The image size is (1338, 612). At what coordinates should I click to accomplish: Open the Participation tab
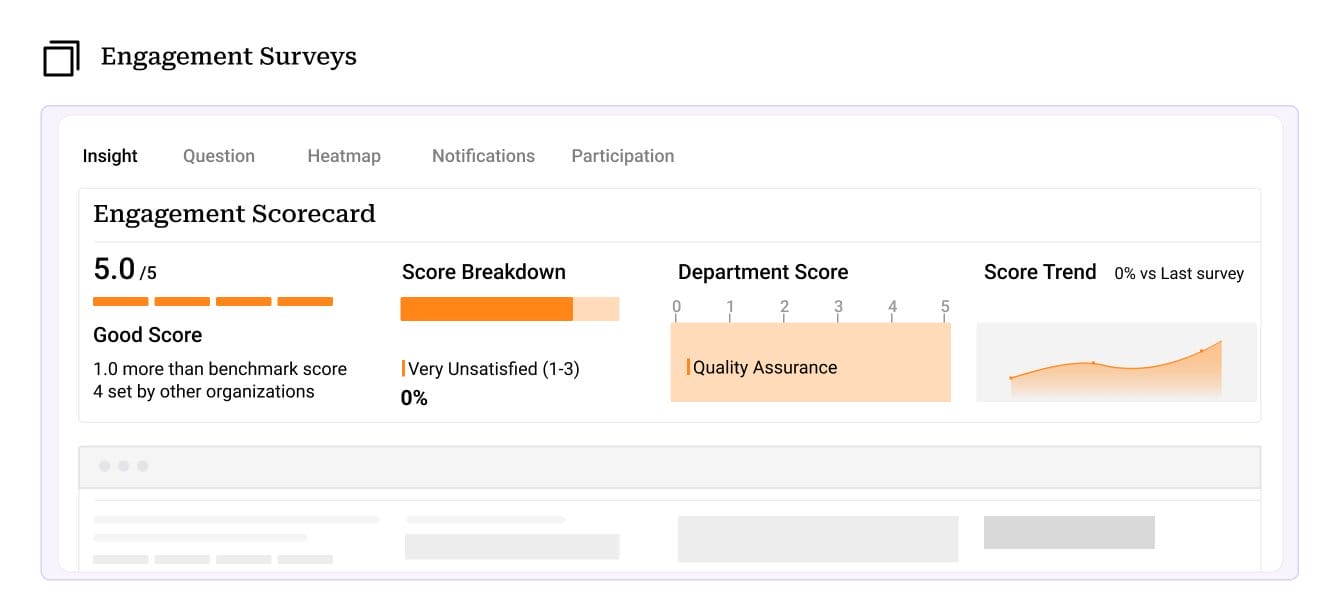pos(622,156)
